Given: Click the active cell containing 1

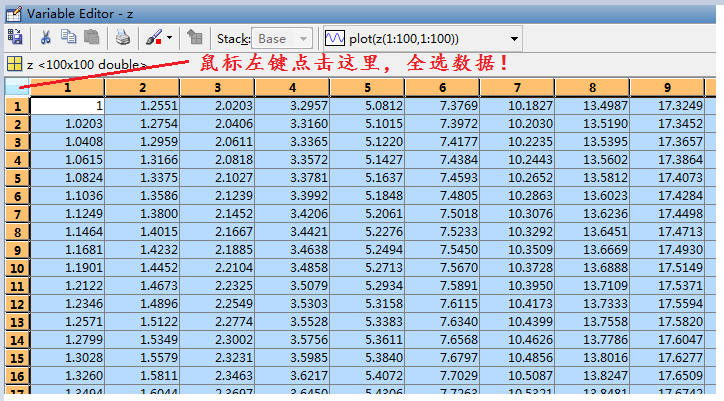Looking at the screenshot, I should tap(67, 106).
